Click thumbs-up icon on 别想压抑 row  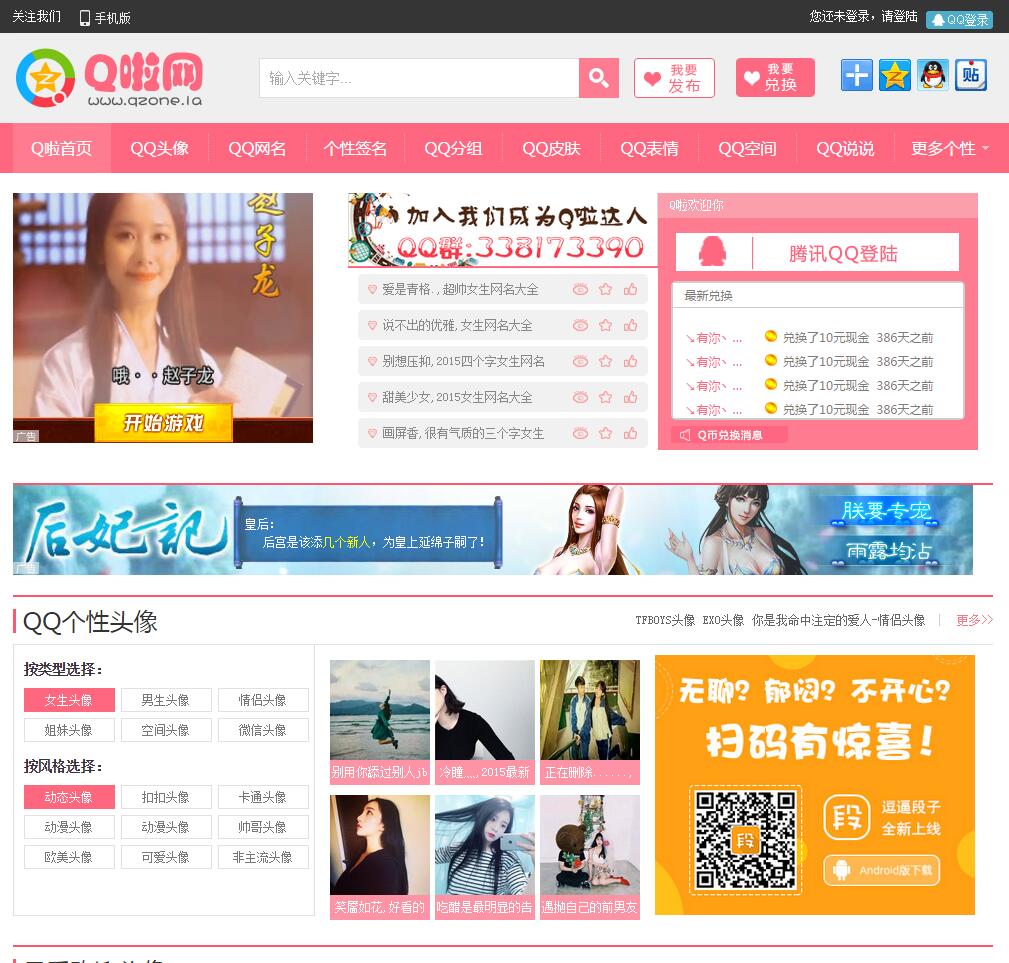point(631,362)
